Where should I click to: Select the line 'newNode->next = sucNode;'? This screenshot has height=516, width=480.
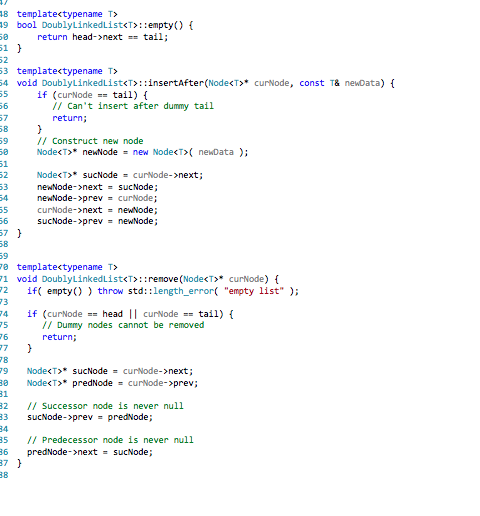pyautogui.click(x=97, y=187)
